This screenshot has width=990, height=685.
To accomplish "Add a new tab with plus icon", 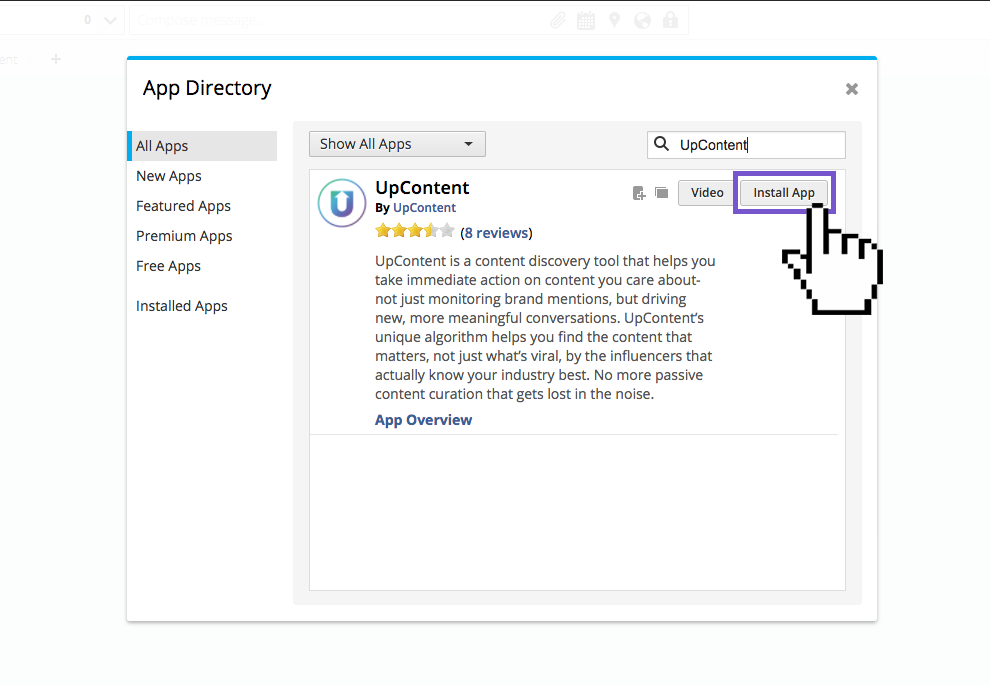I will point(56,59).
